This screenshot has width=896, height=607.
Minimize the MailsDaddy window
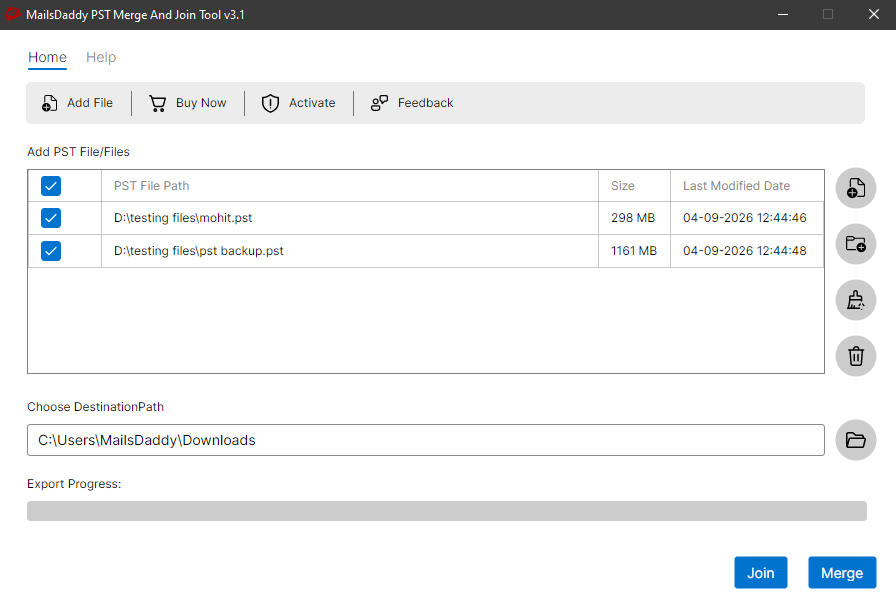pos(783,14)
